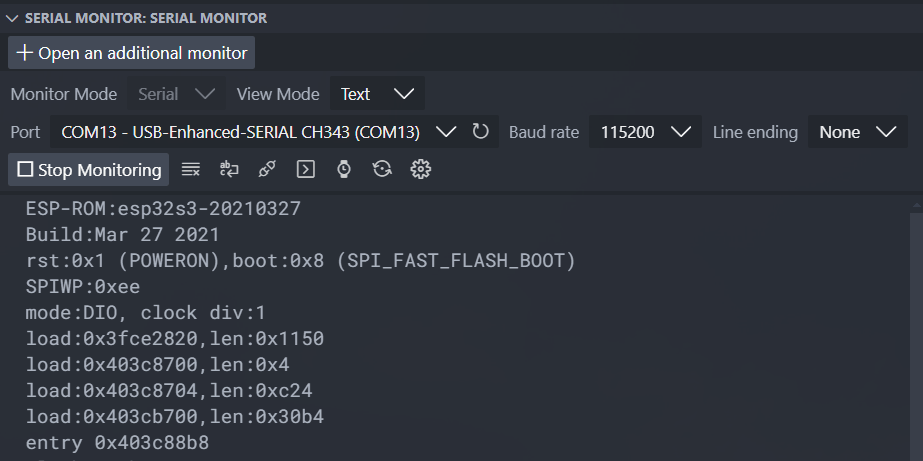Click the Stop Monitoring square icon
Screen dimensions: 923x461
(25, 170)
